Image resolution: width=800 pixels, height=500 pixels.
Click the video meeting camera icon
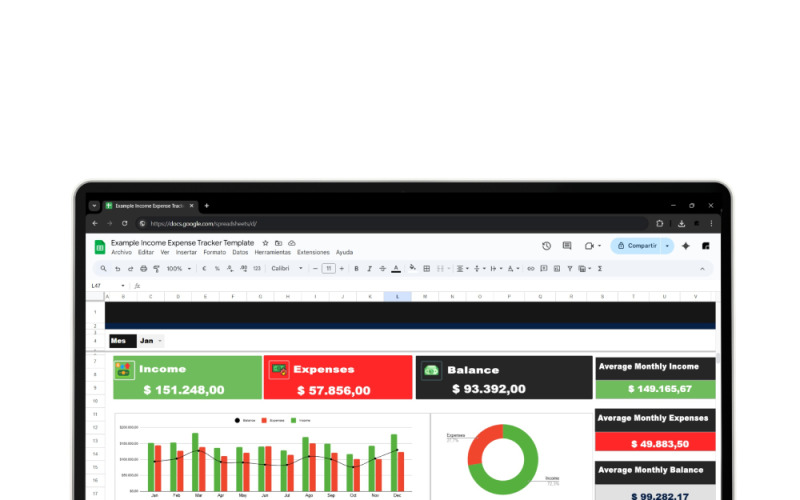tap(589, 246)
